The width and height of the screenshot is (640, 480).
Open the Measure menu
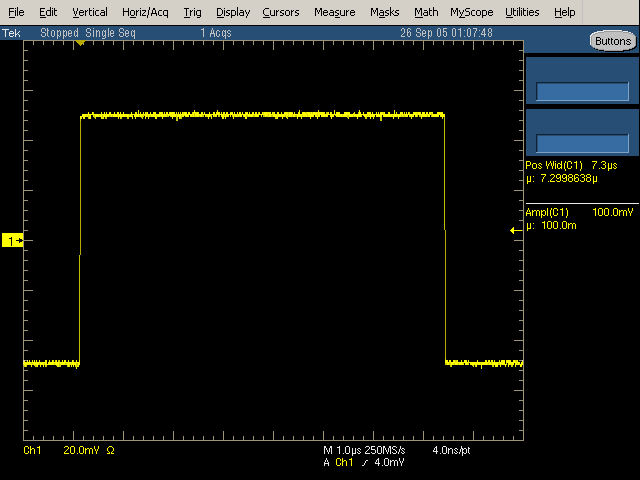[x=334, y=12]
